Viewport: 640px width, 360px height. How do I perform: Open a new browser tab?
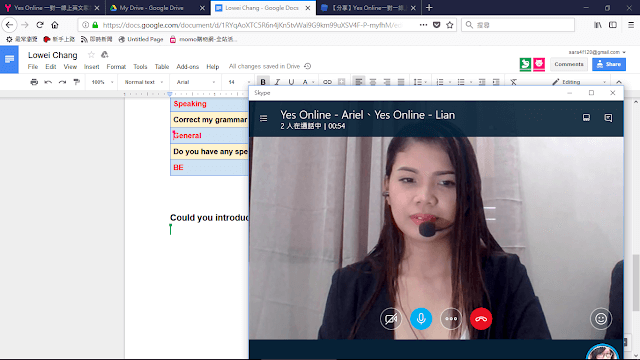point(429,8)
